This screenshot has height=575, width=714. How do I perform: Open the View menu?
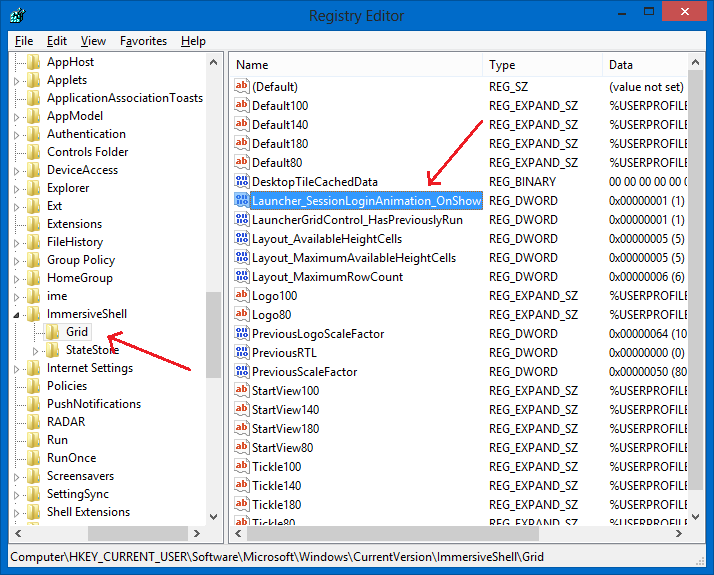93,41
